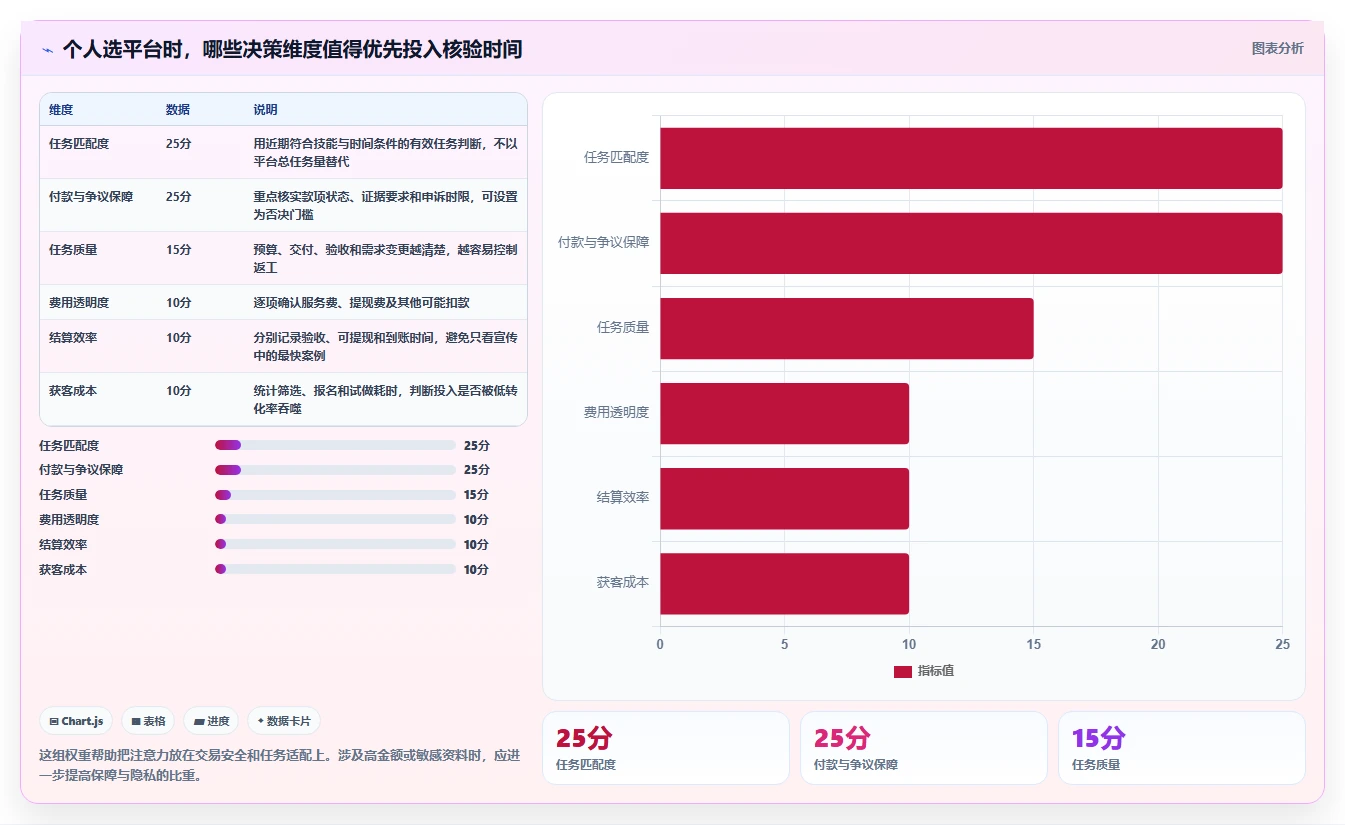Click the 任务匹配度 progress bar
Viewport: 1345px width, 825px height.
tap(335, 445)
